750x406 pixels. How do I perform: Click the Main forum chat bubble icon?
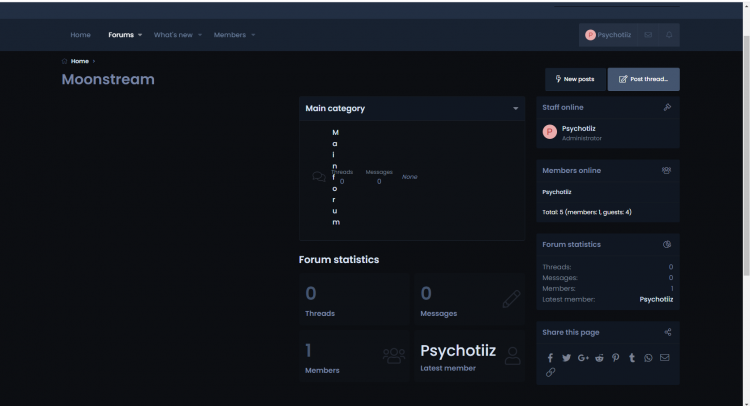point(319,177)
